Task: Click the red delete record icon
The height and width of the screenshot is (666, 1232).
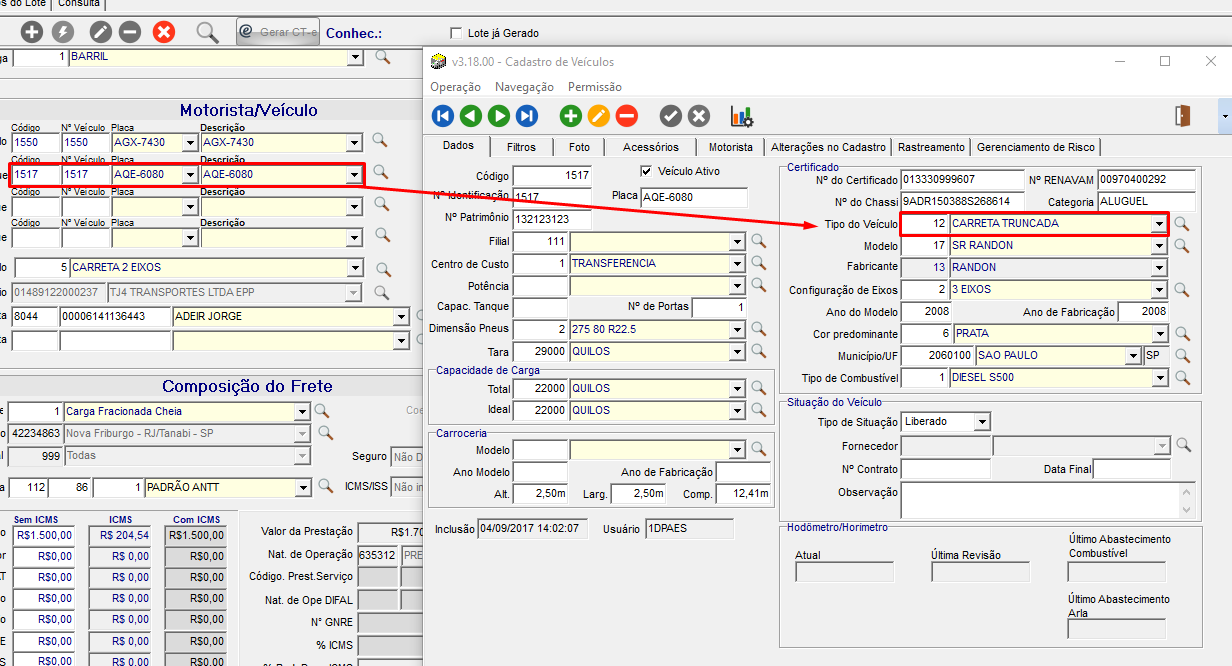Action: coord(627,116)
